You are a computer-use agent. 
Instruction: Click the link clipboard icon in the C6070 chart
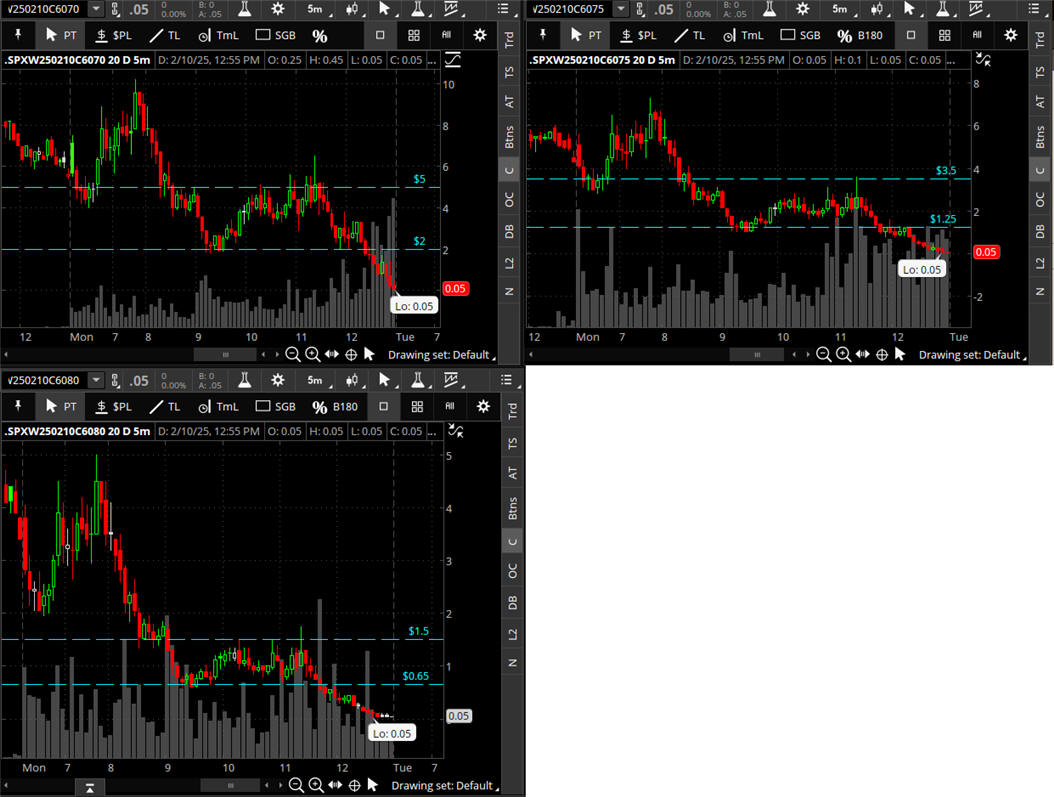click(115, 9)
